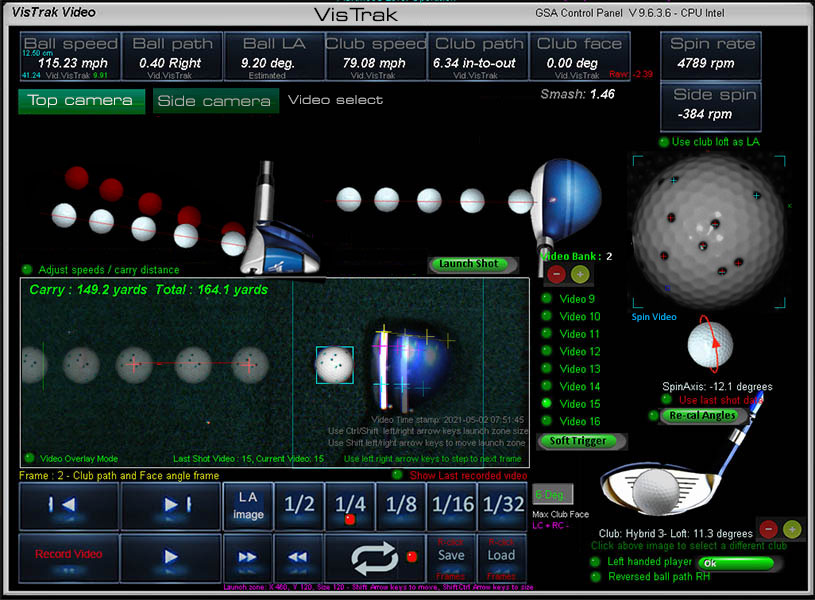Click the Club face readout panel
This screenshot has height=600, width=815.
tap(580, 57)
